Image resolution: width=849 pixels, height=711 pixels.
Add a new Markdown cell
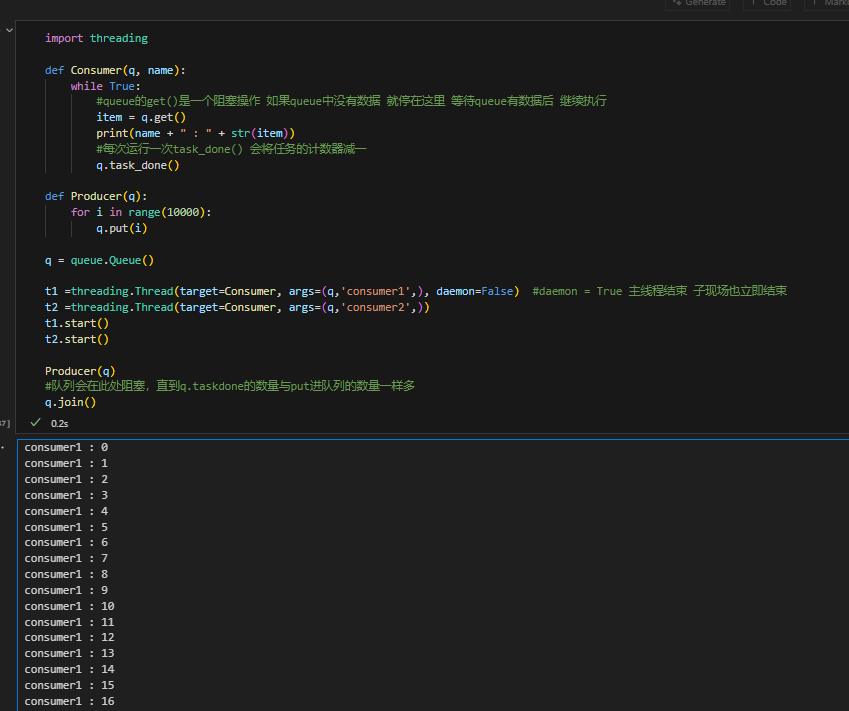point(830,3)
